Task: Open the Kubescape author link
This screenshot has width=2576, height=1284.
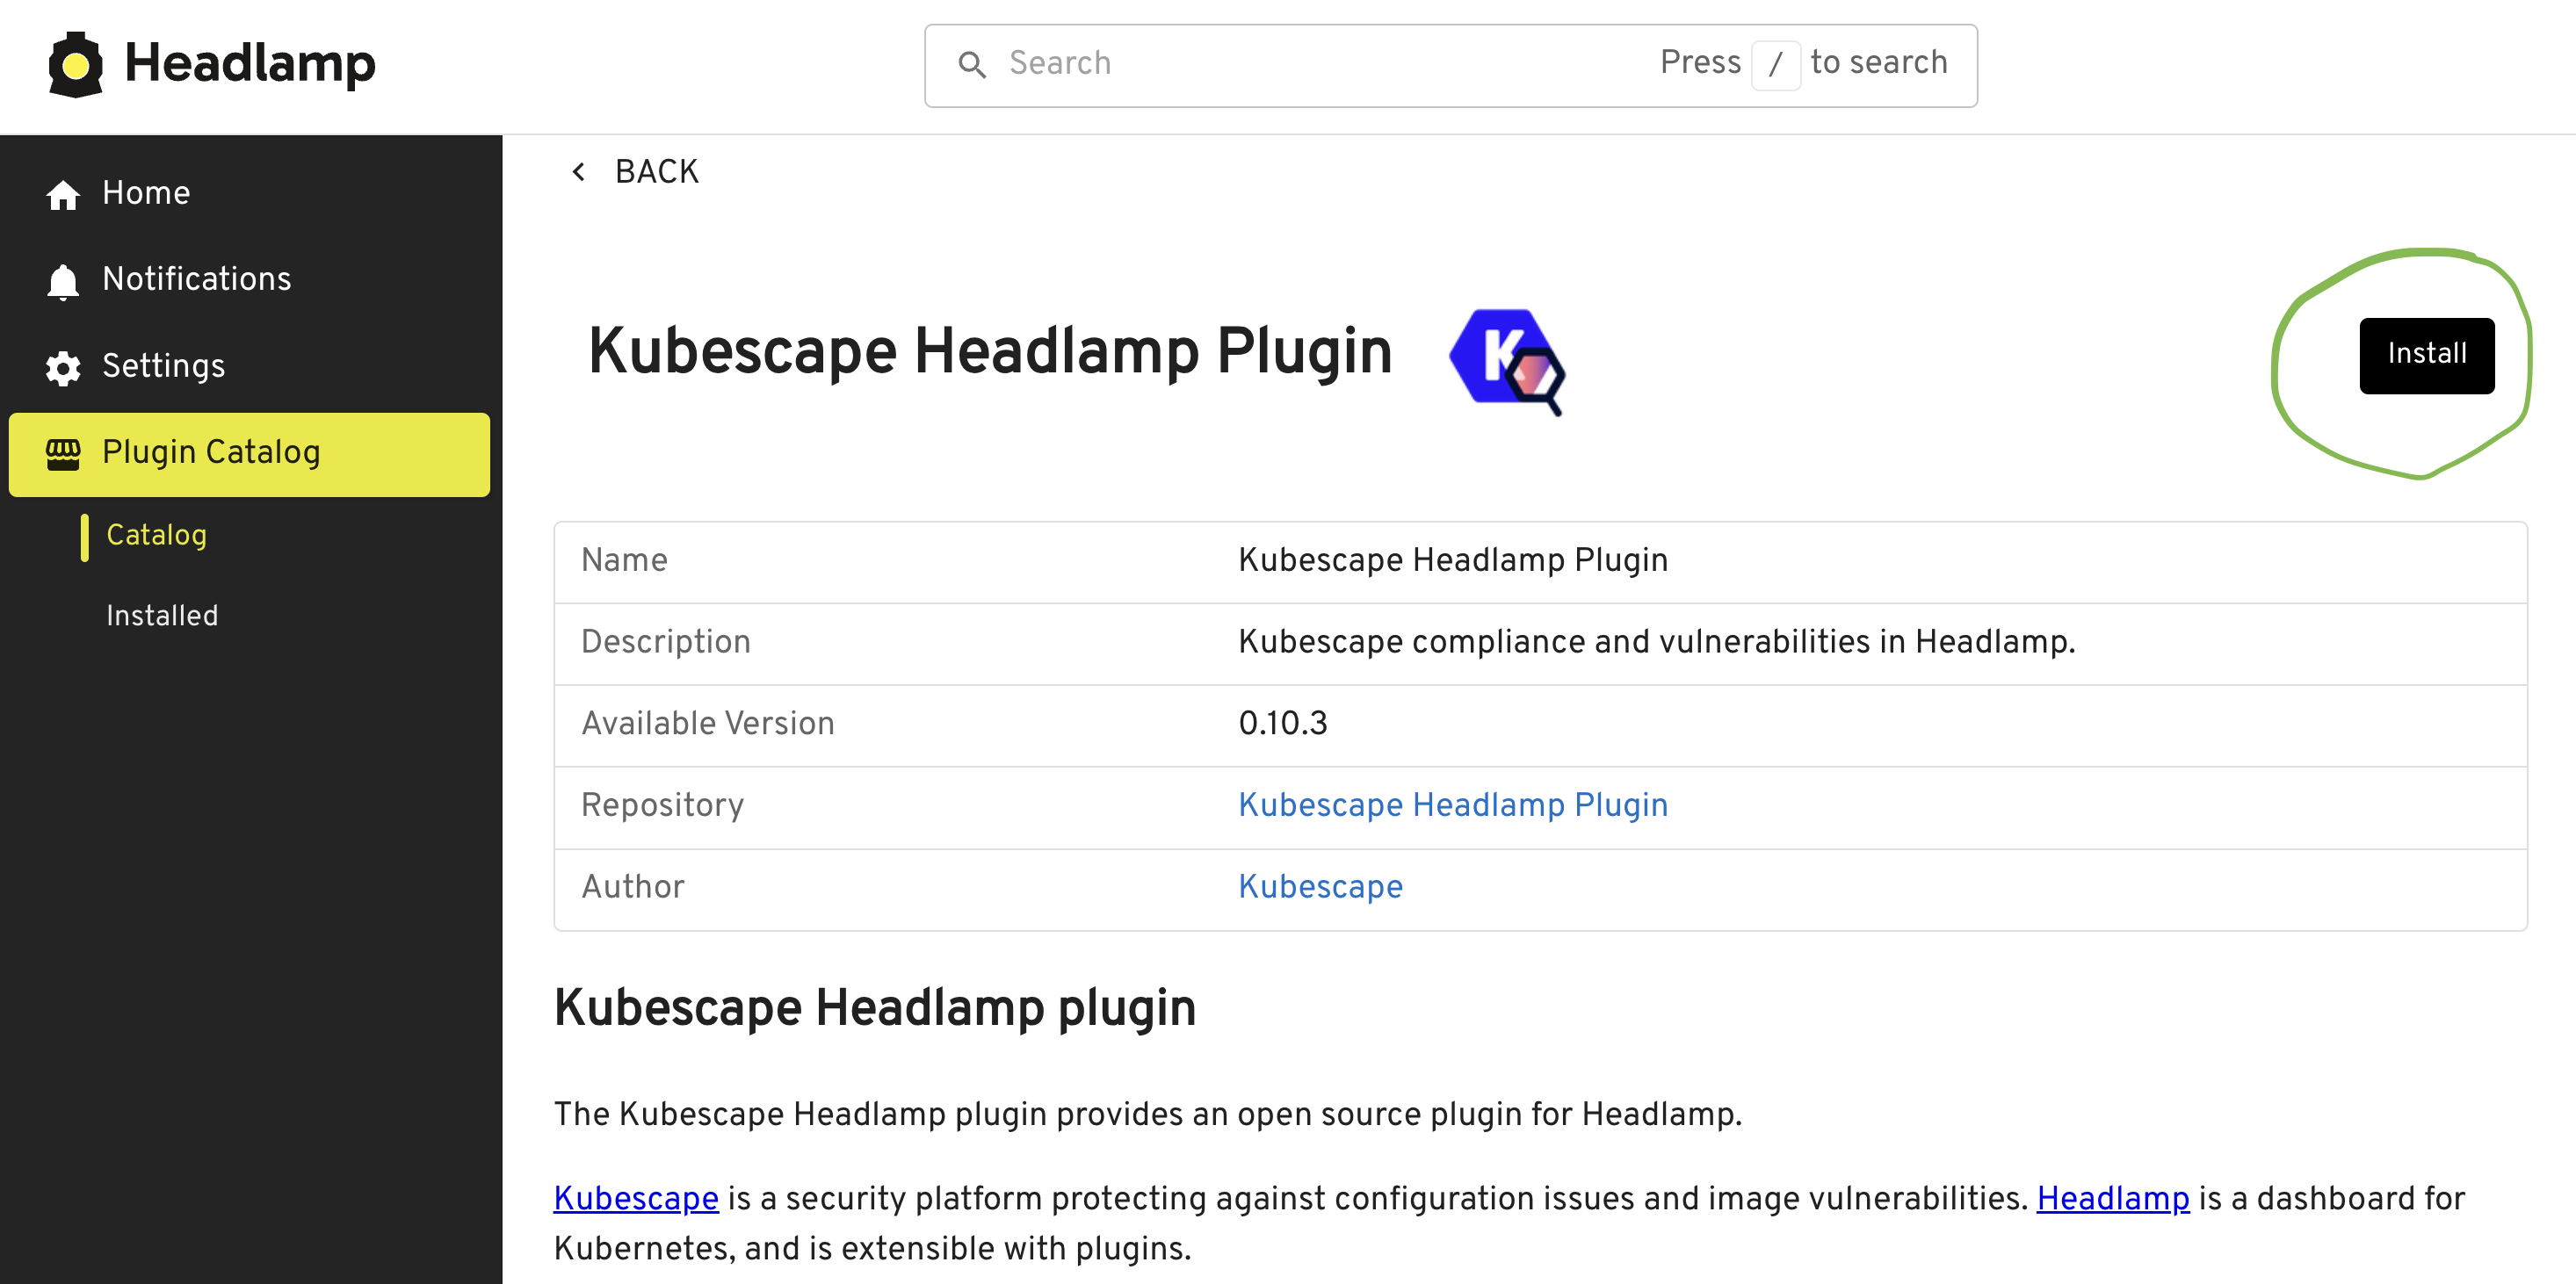Action: [1320, 888]
